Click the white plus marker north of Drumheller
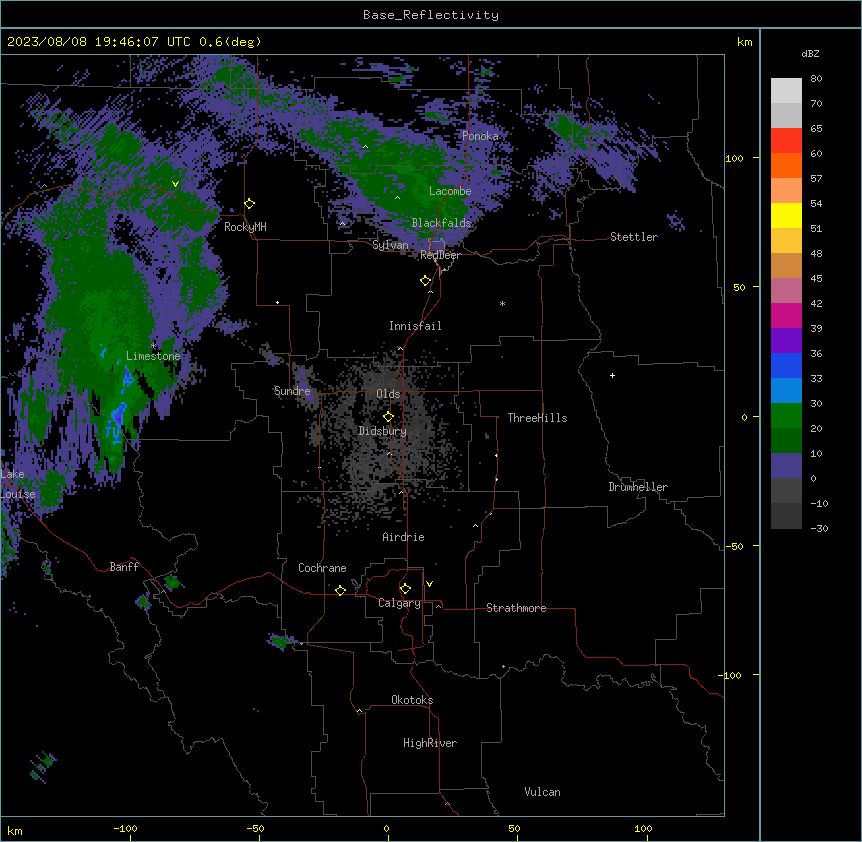 point(612,375)
